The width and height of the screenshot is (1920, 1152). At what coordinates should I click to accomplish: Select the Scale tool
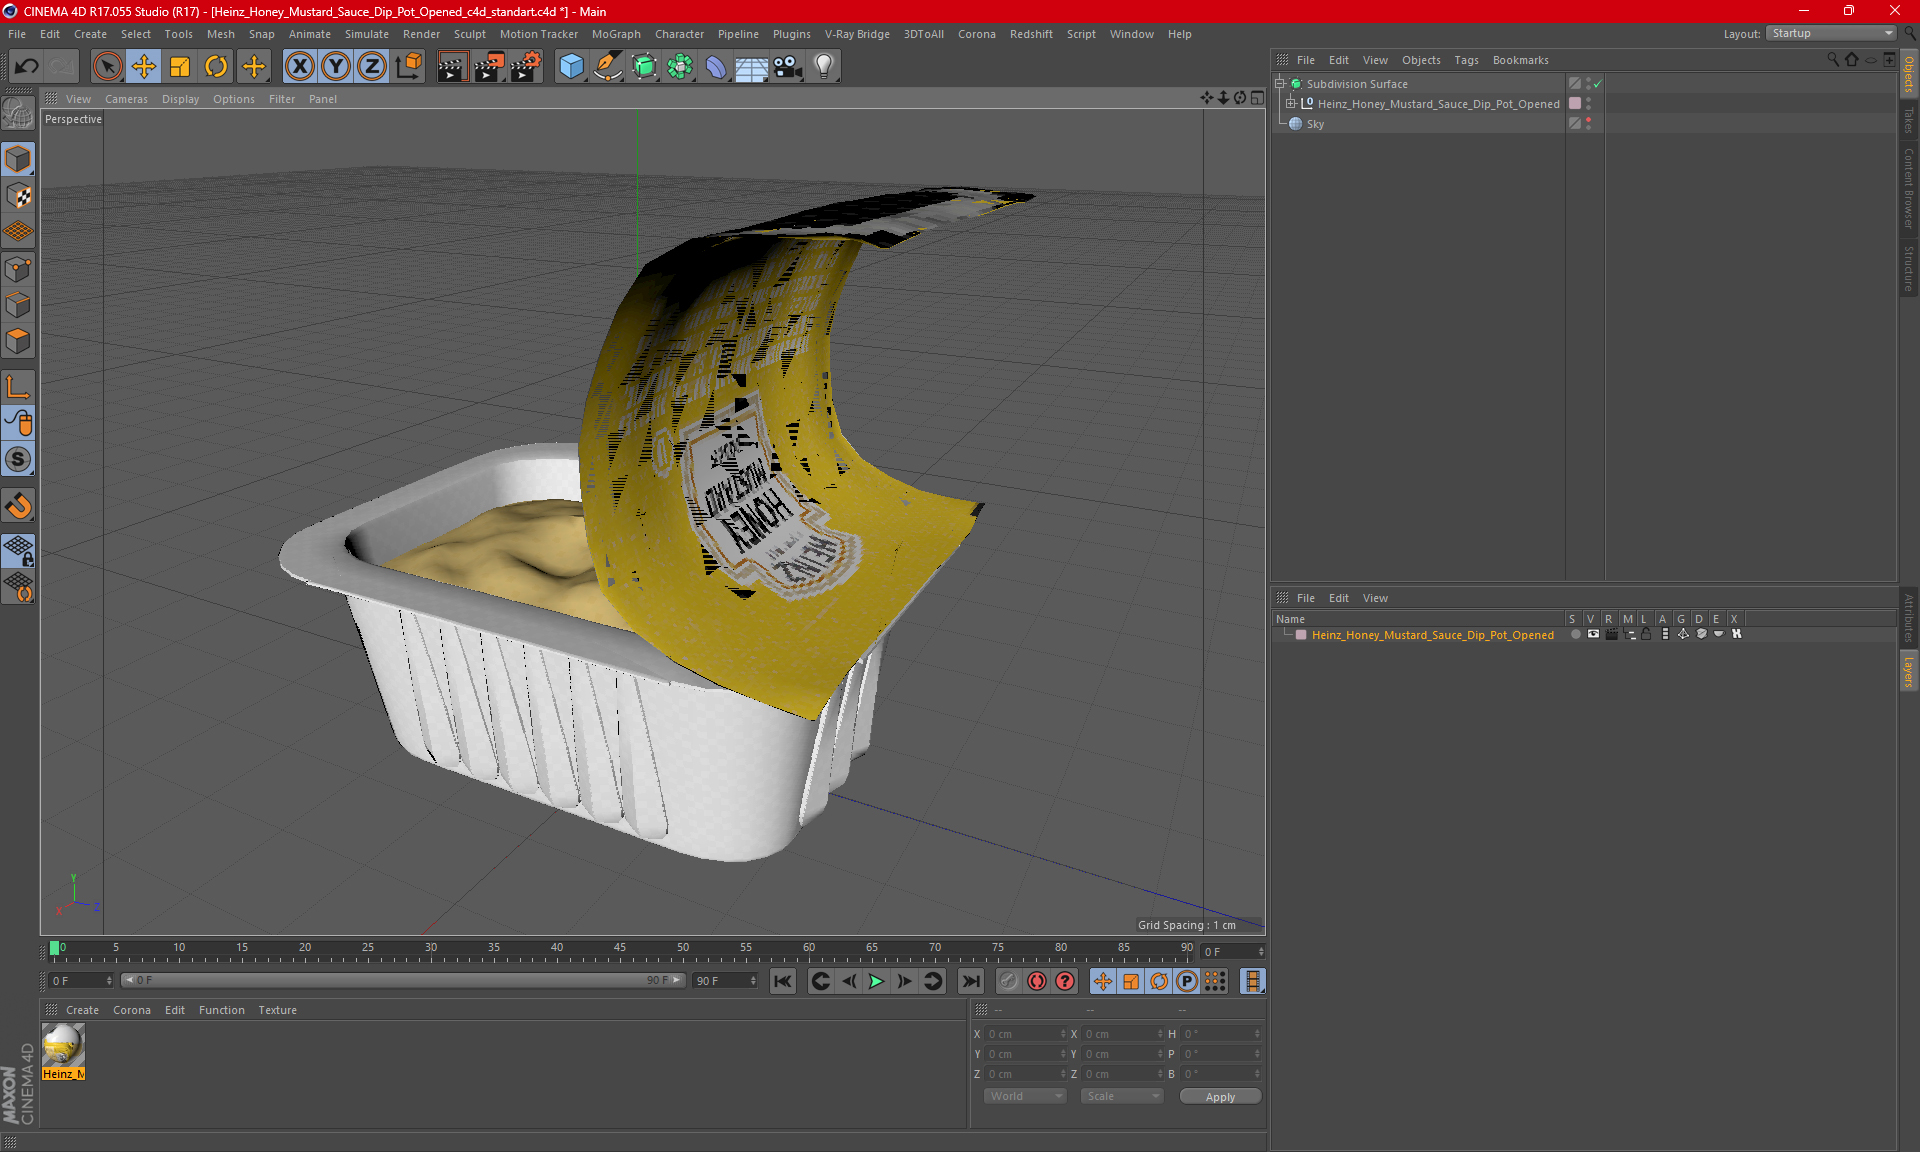click(180, 67)
